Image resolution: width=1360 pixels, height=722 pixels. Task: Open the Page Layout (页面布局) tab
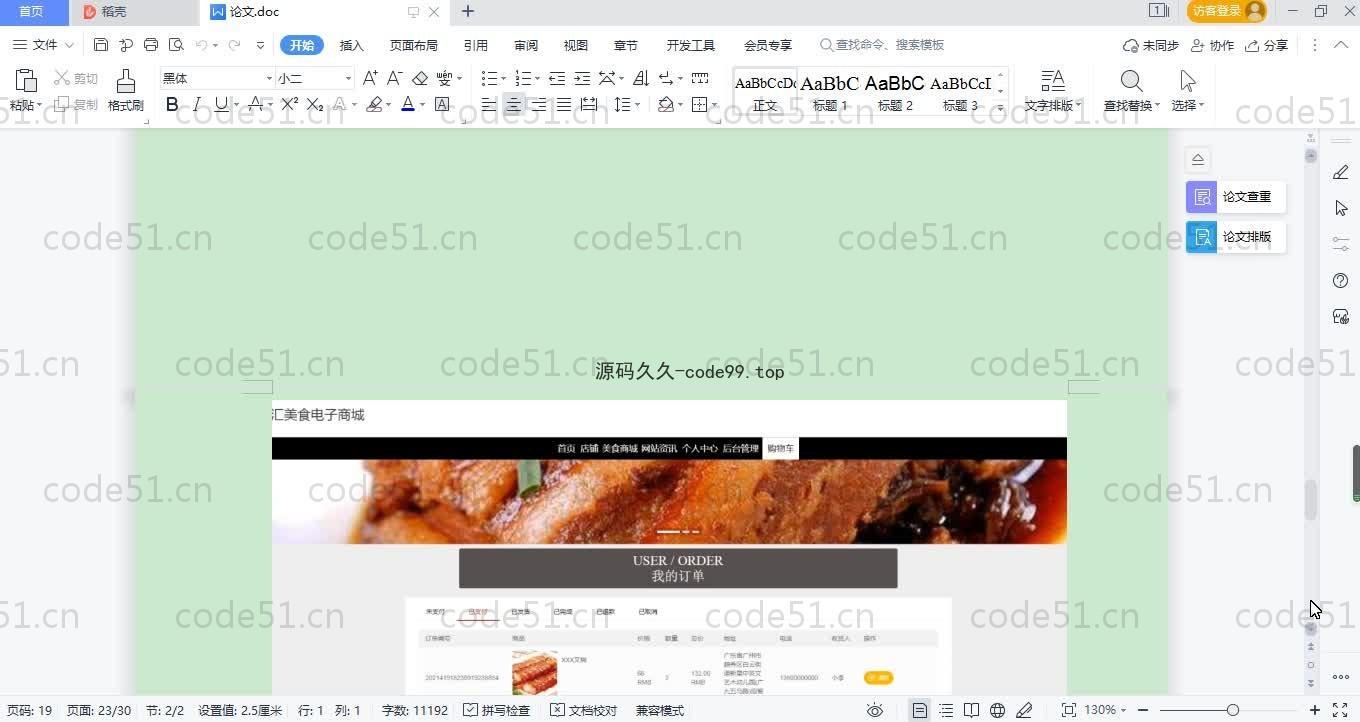414,45
